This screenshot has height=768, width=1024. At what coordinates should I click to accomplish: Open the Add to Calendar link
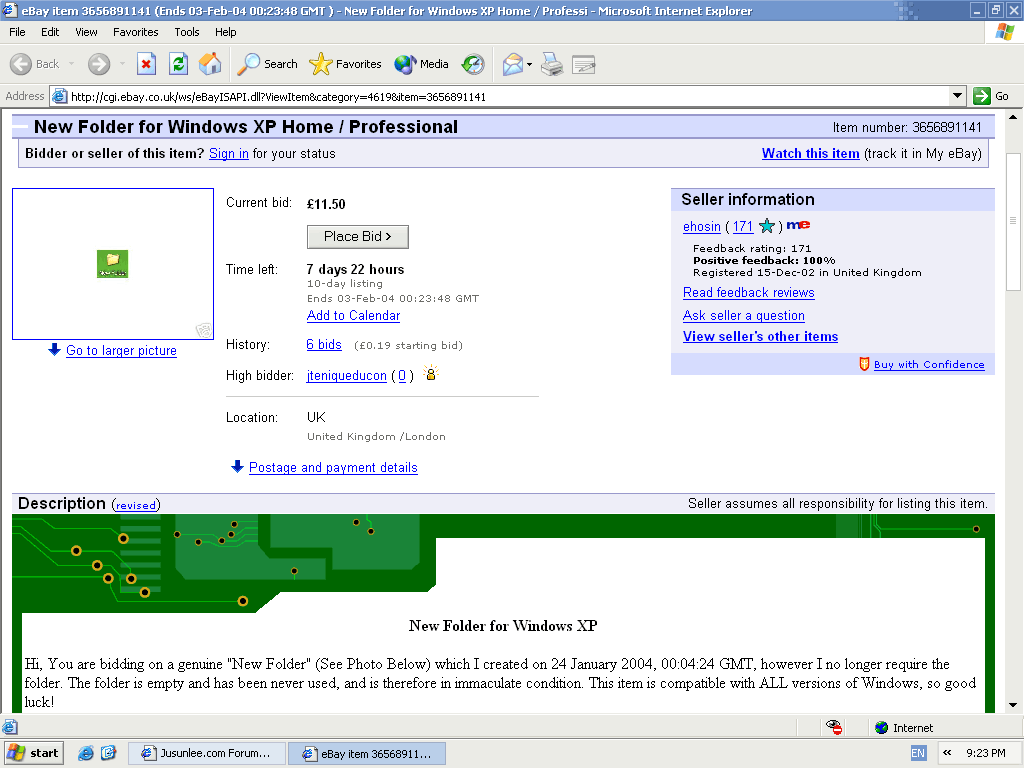(353, 315)
